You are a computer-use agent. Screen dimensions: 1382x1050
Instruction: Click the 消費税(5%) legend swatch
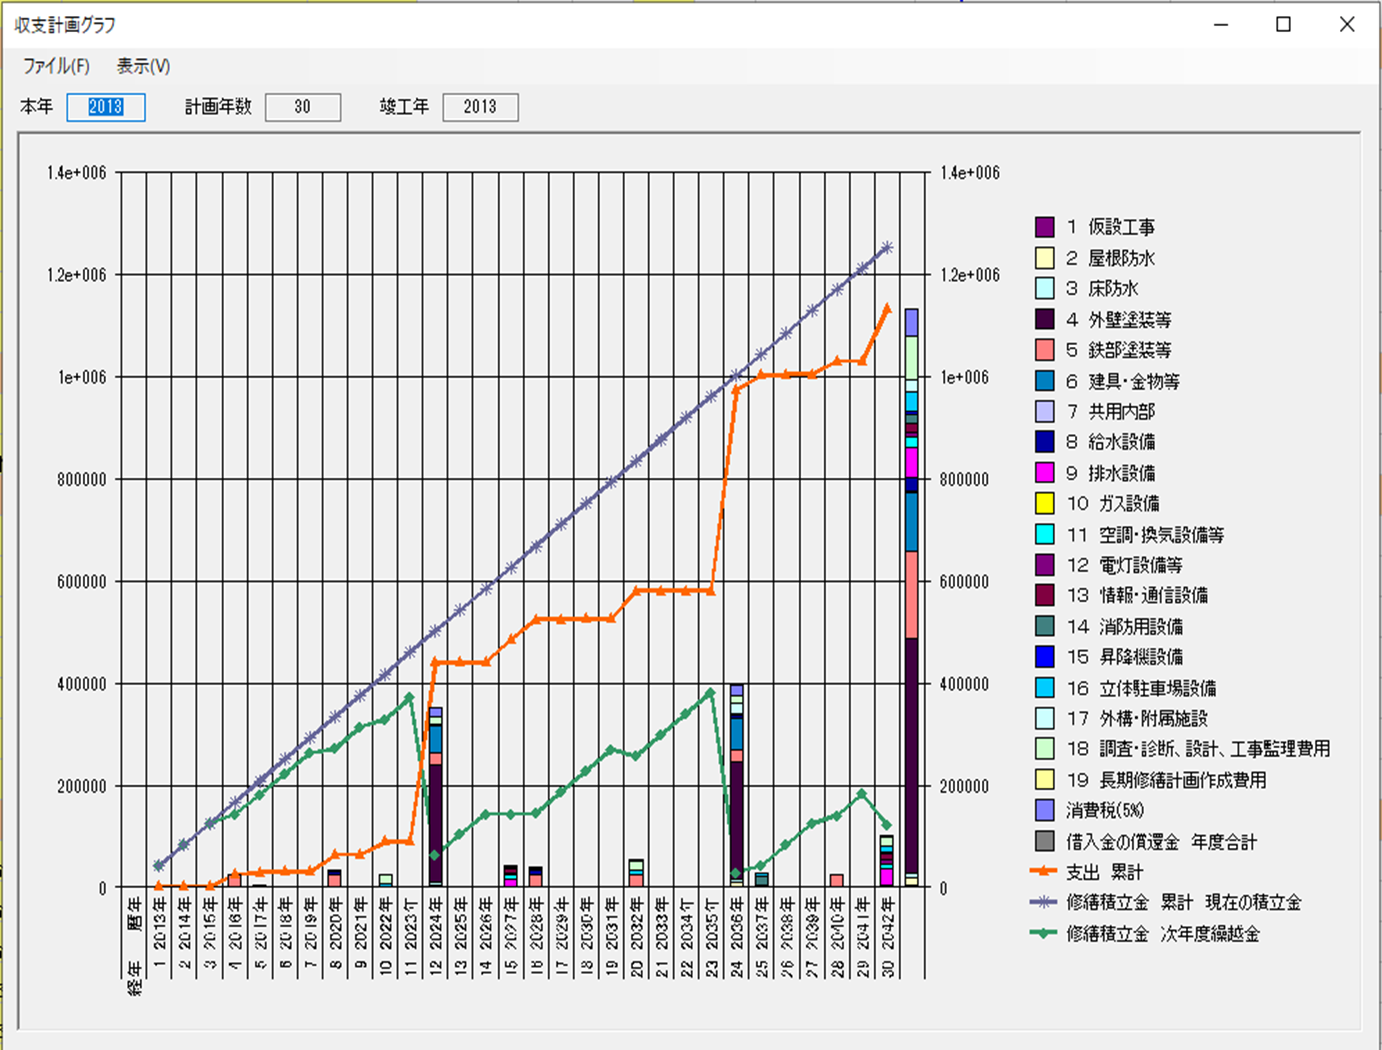point(1044,809)
